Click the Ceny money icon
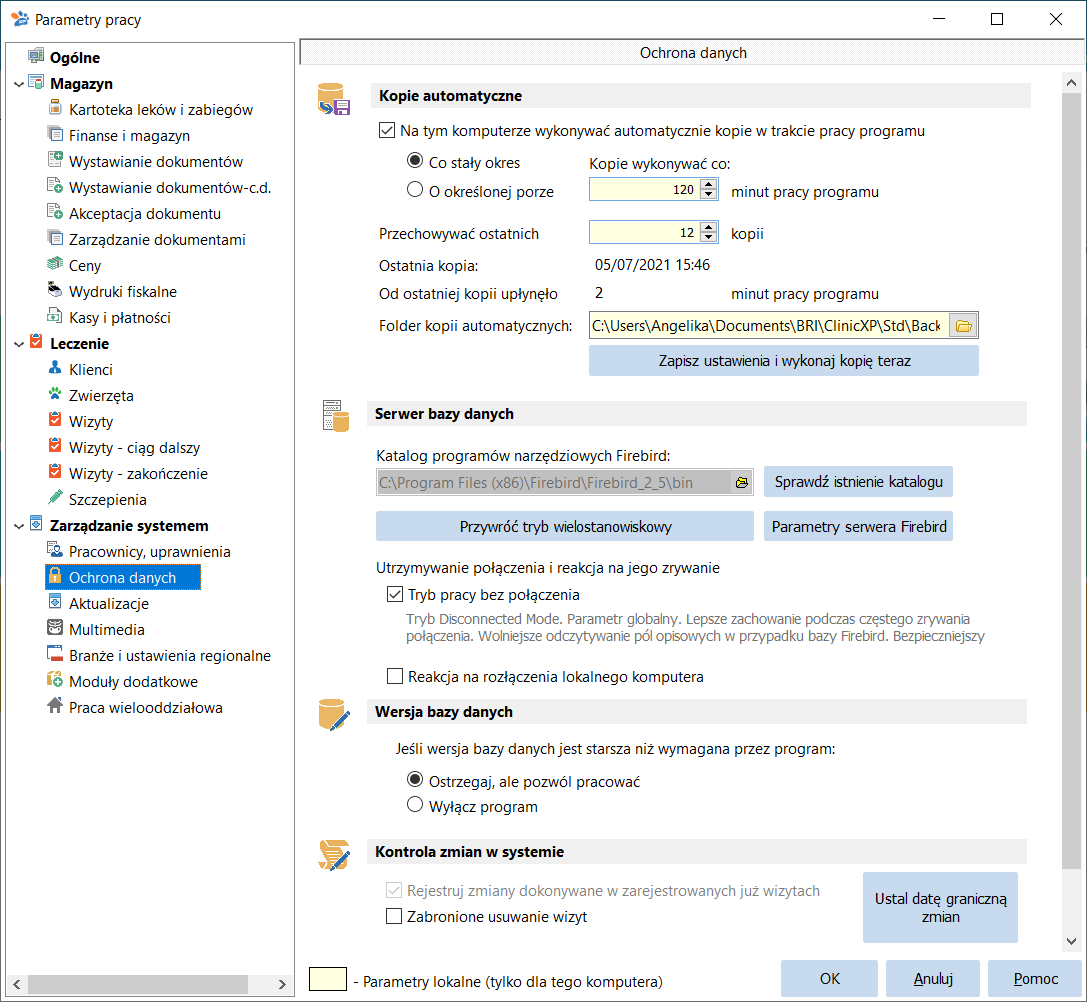 click(x=55, y=264)
